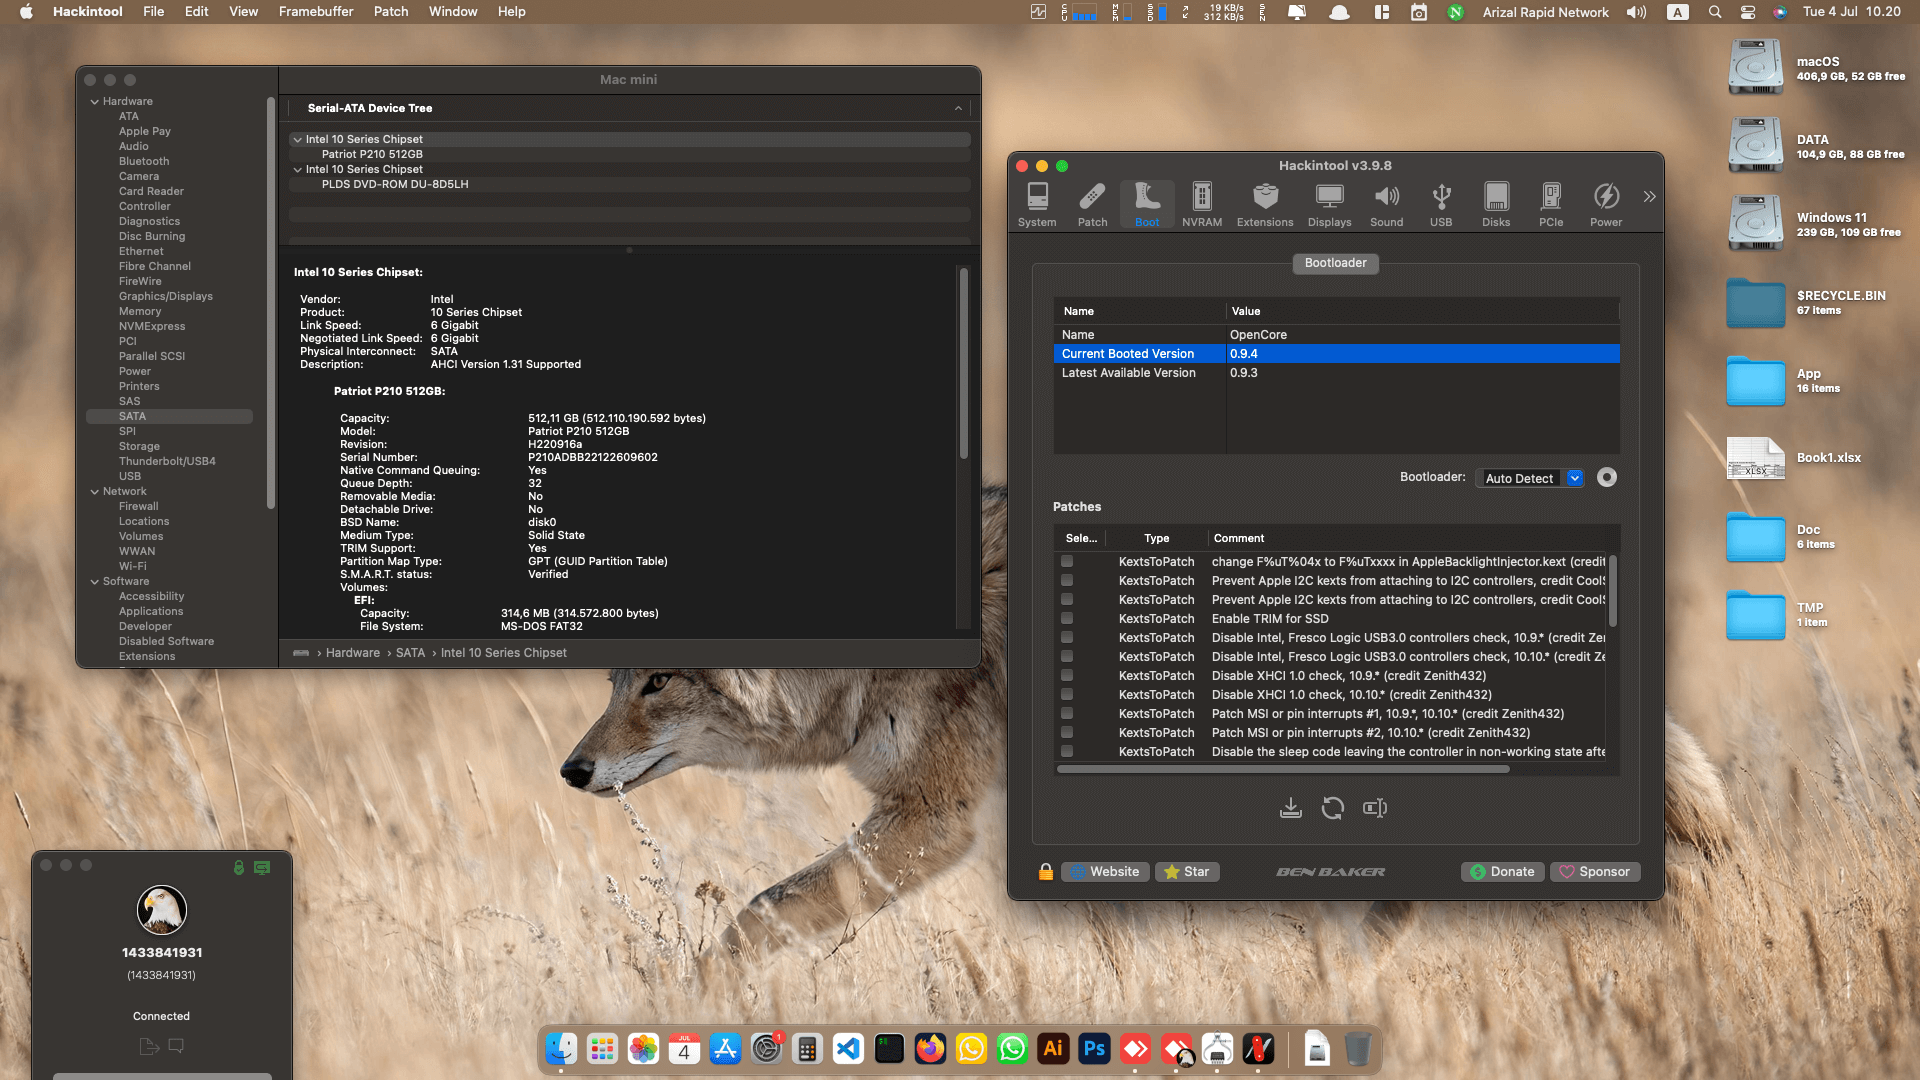Click the Patches table horizontal scrollbar
Screen dimensions: 1920x1080
click(x=1283, y=770)
